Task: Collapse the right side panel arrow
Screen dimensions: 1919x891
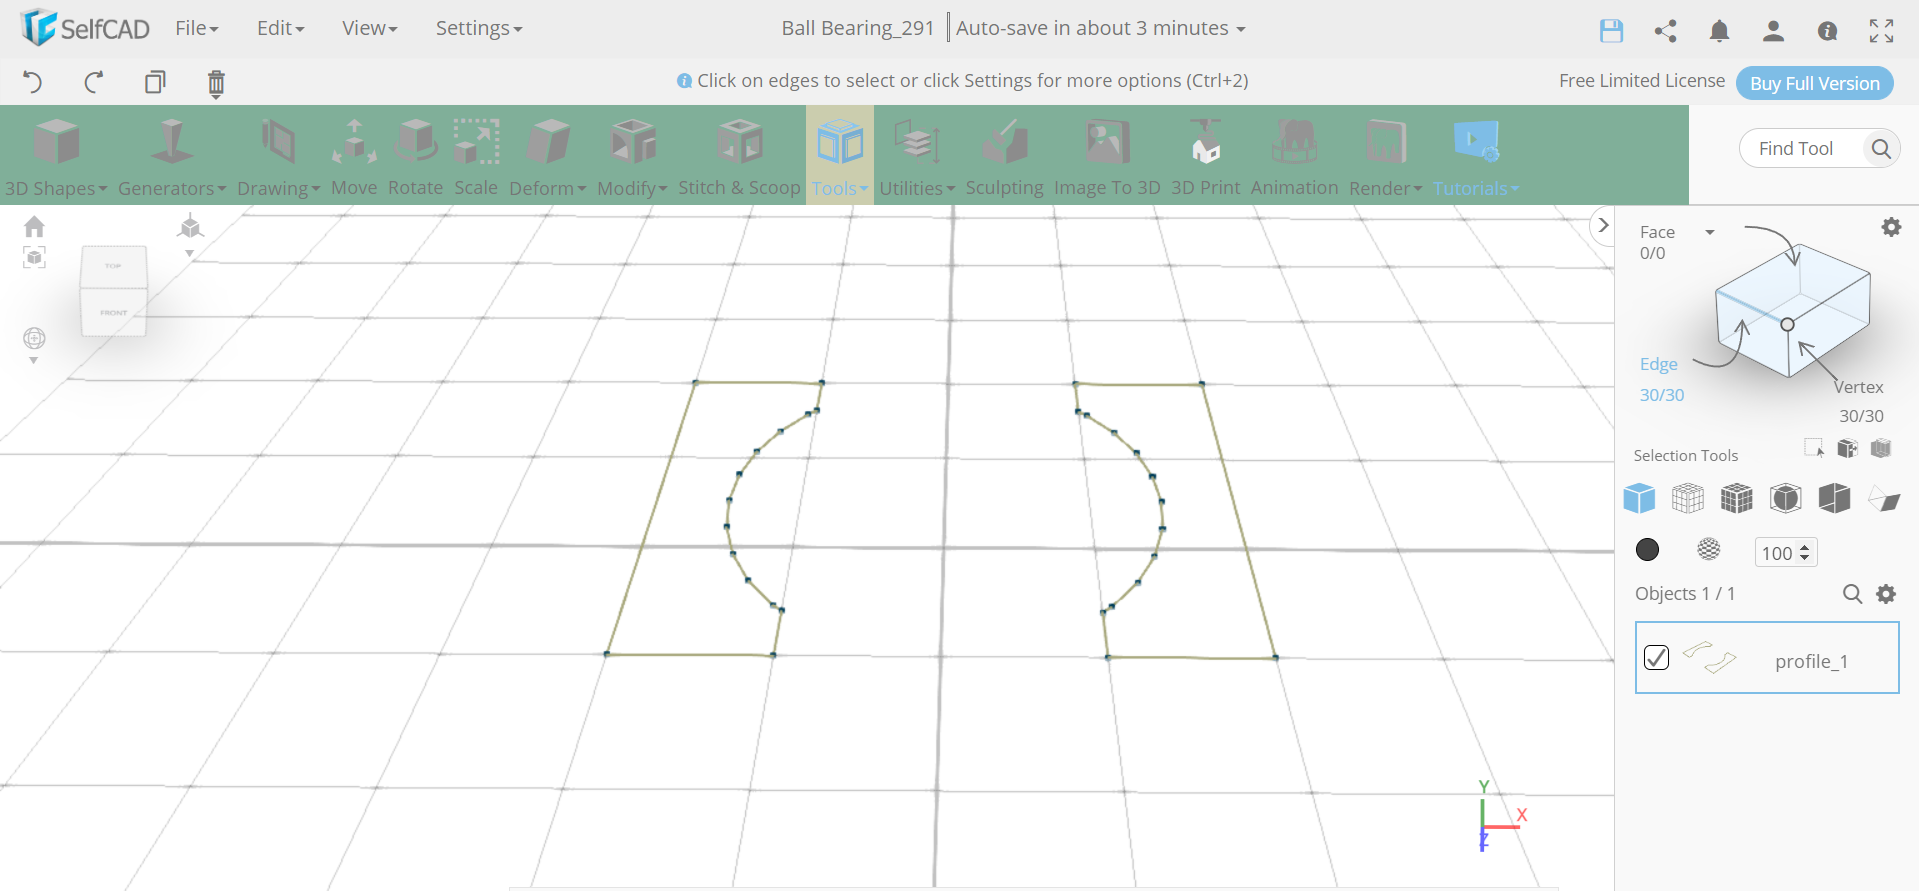Action: (x=1603, y=225)
